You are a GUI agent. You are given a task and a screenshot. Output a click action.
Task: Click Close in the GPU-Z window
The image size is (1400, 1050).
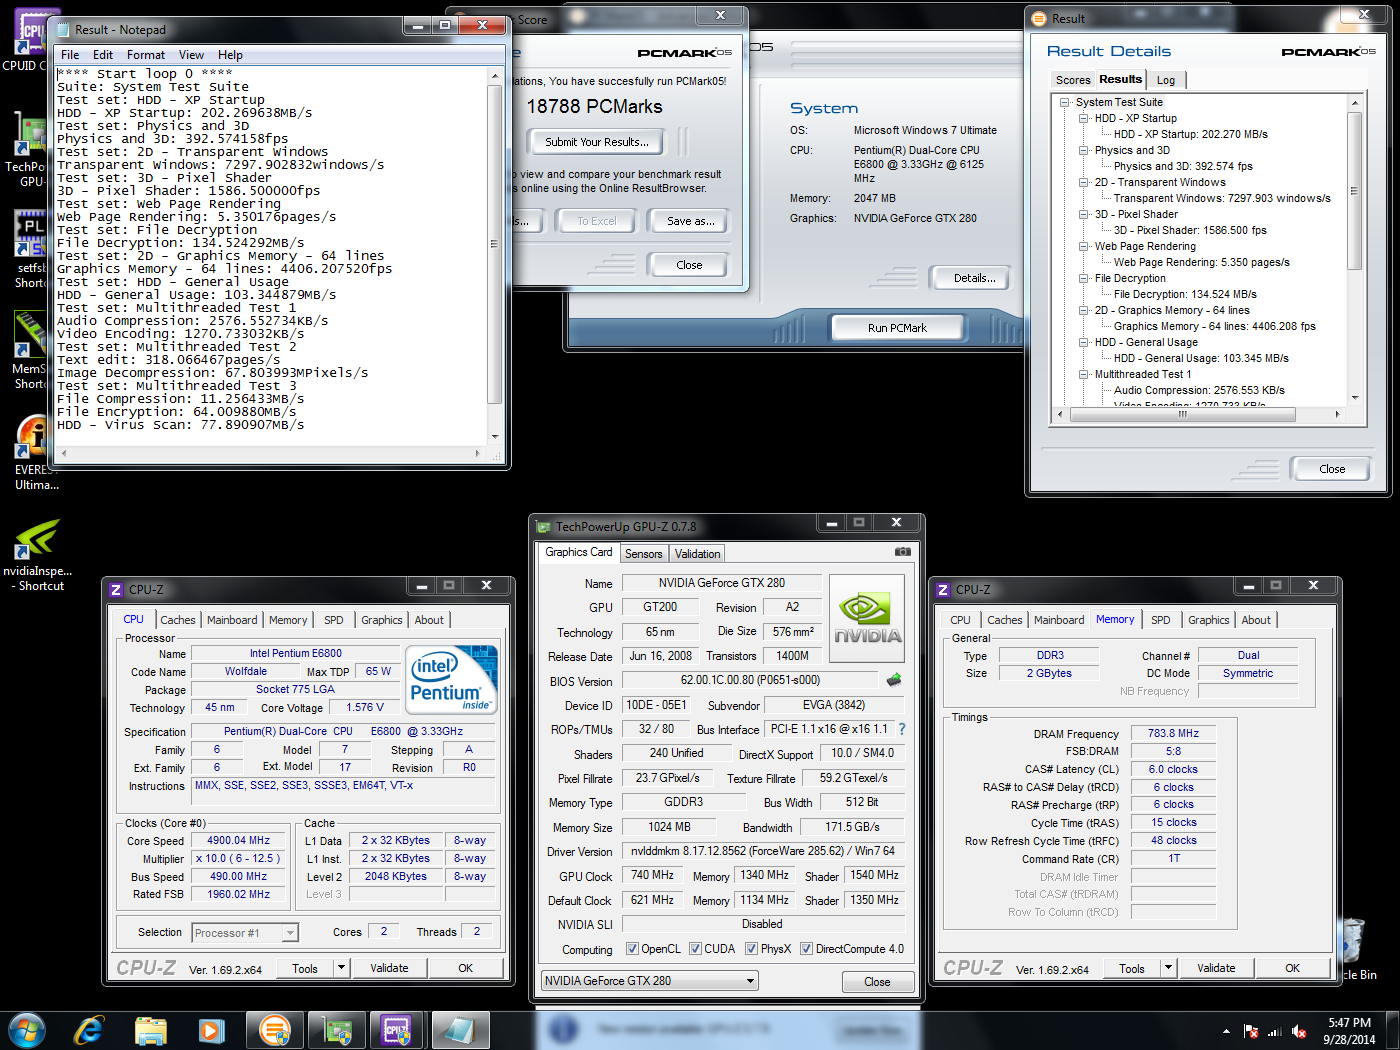[x=877, y=982]
